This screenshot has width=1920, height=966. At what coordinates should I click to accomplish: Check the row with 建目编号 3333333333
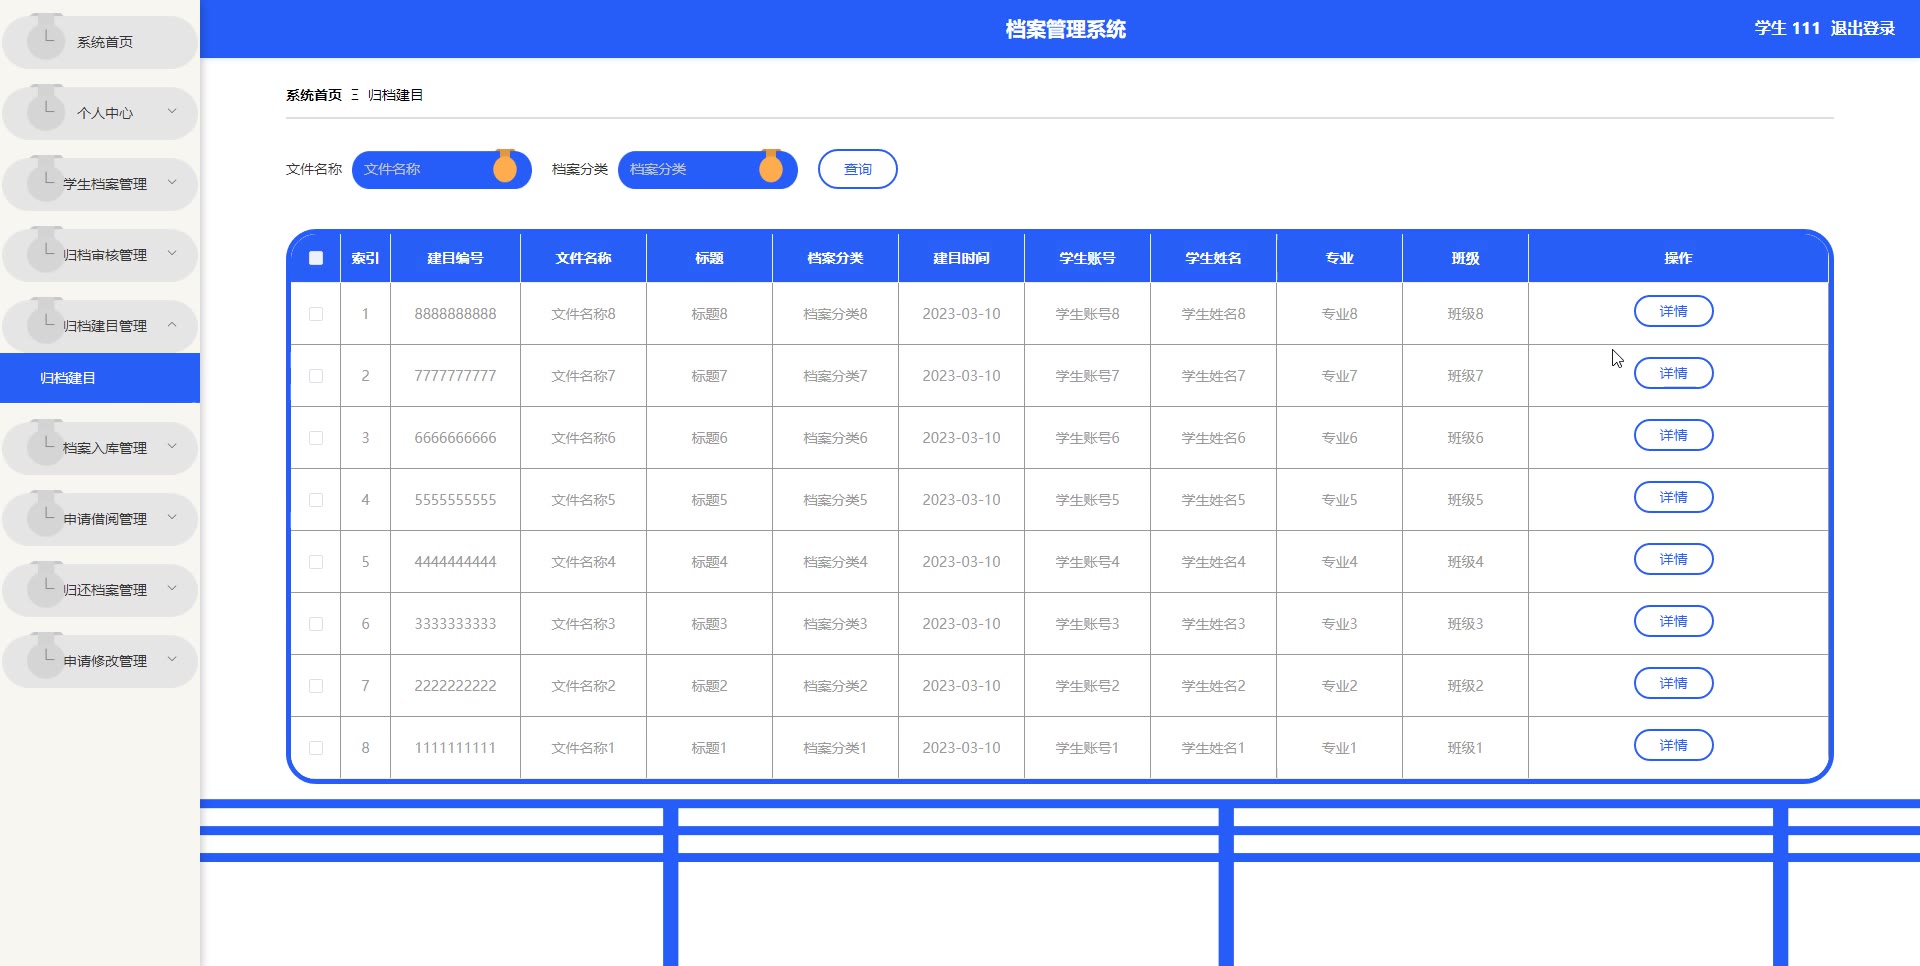click(x=316, y=624)
